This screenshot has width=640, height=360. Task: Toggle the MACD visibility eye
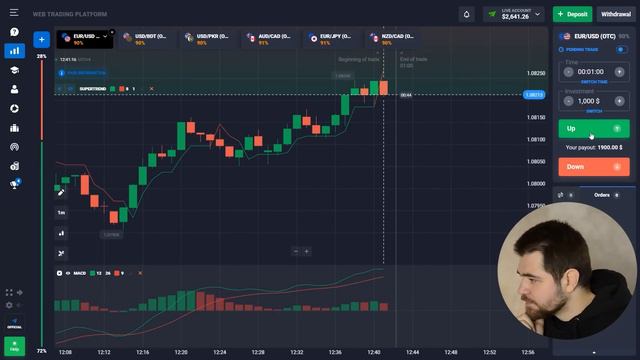68,273
